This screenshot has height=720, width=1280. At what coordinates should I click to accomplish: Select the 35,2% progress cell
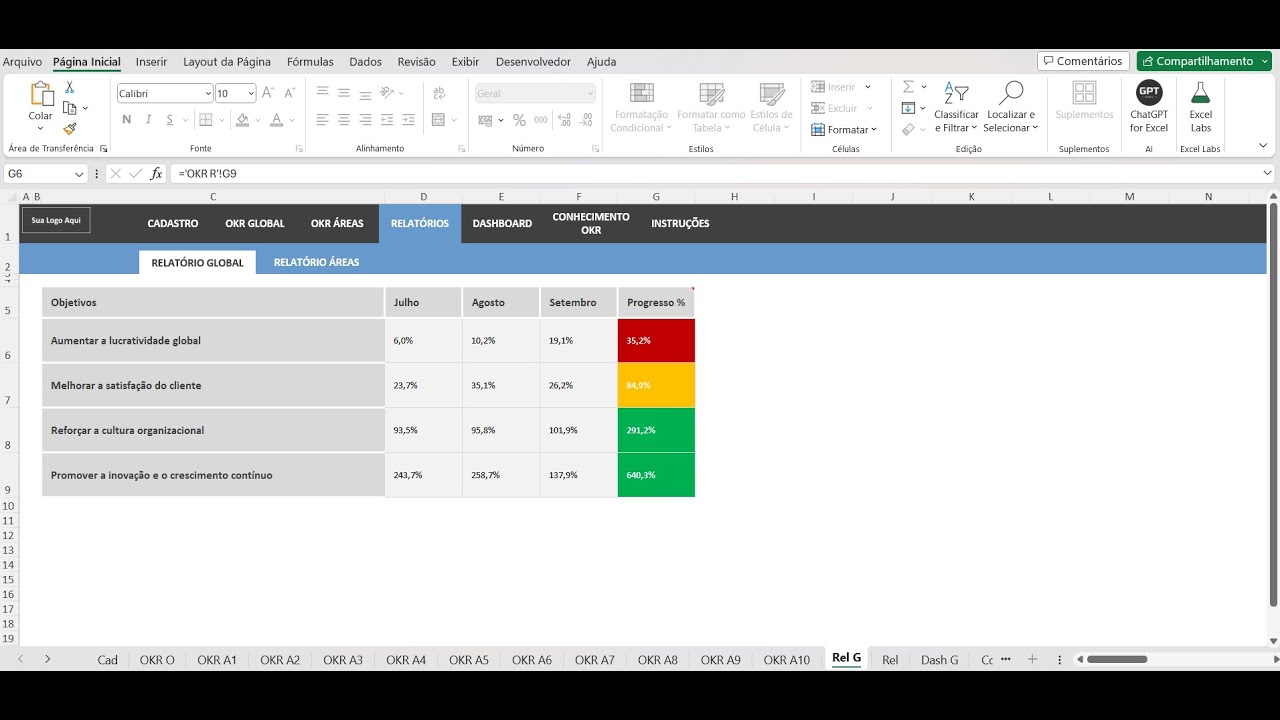pyautogui.click(x=656, y=341)
